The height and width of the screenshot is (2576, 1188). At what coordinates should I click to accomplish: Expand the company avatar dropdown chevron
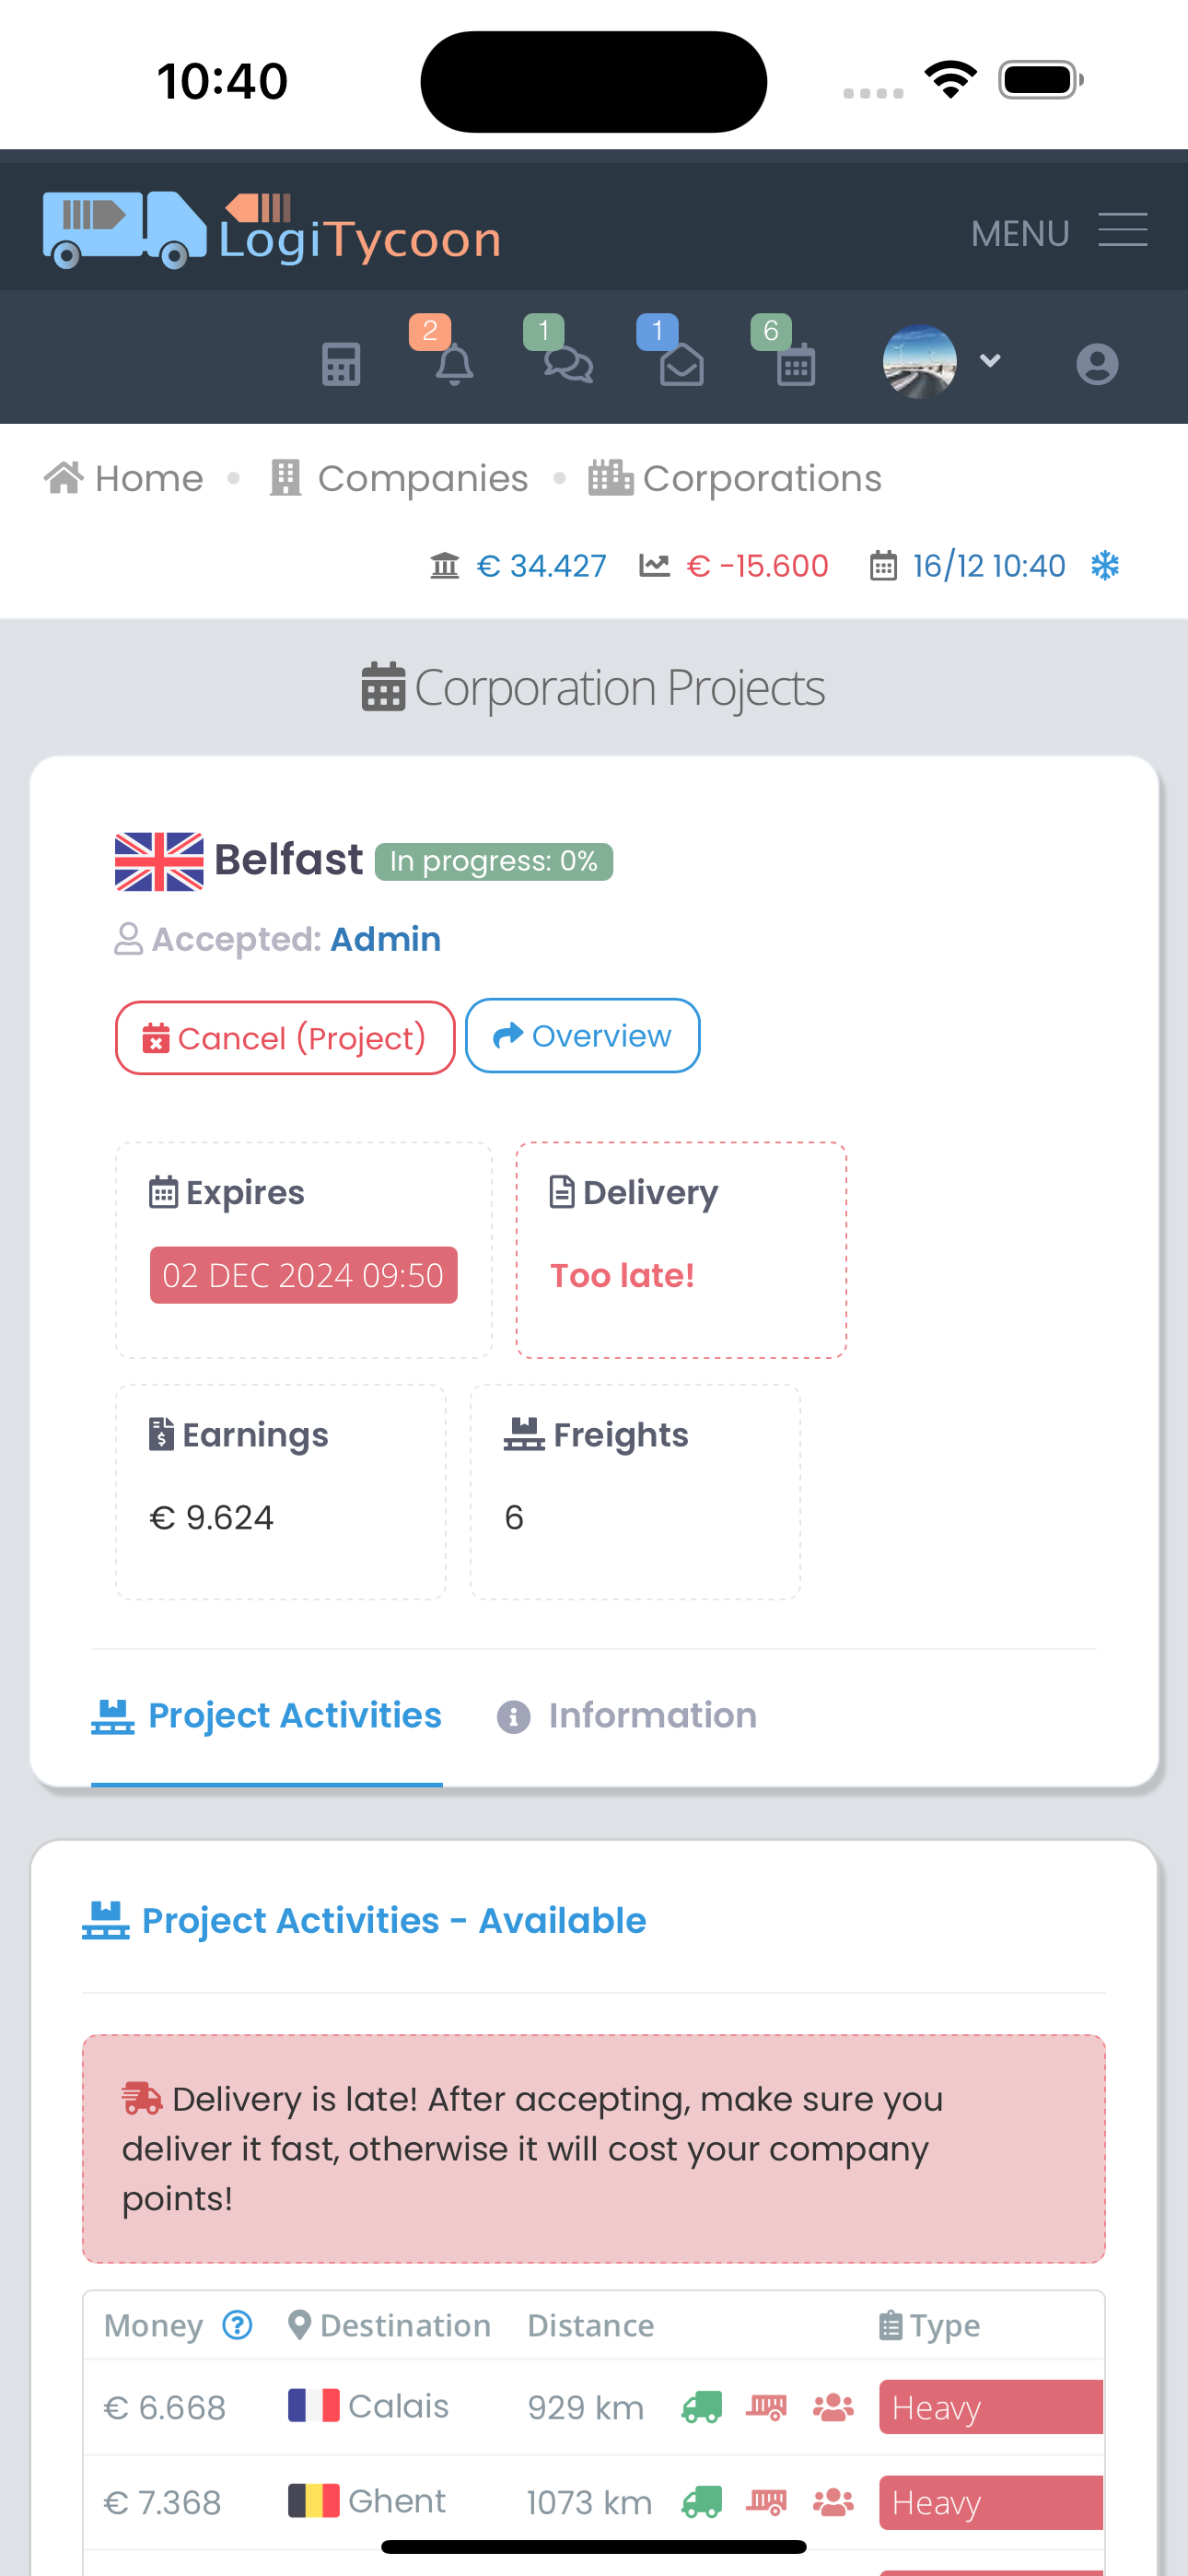point(990,361)
